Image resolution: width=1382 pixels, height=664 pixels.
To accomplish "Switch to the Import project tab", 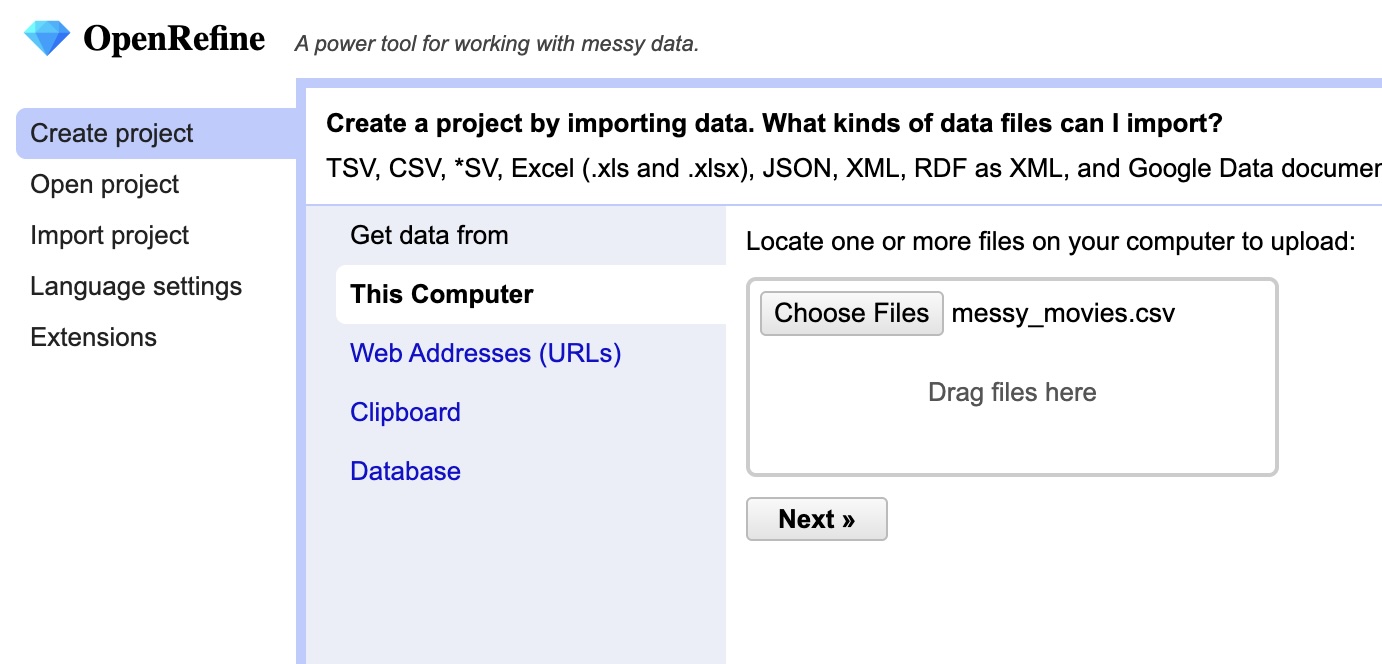I will [x=110, y=235].
